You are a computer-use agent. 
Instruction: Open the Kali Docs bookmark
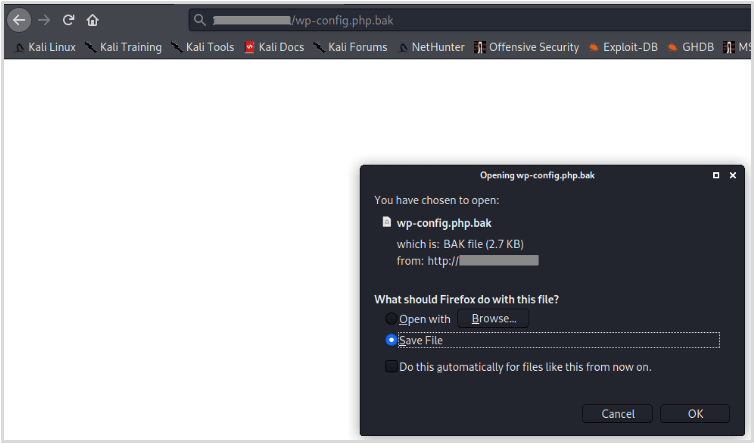(275, 47)
